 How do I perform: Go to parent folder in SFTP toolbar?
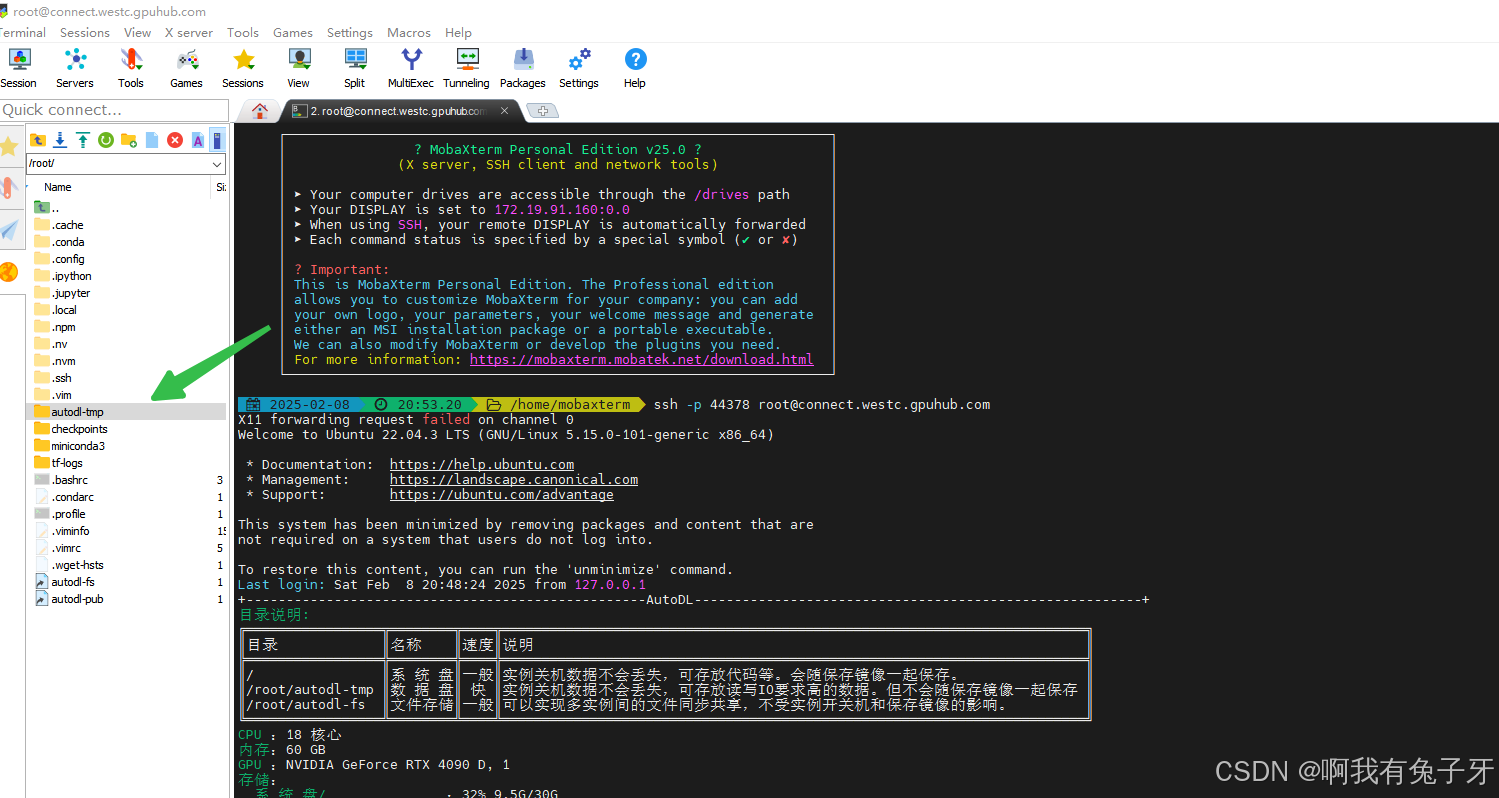[x=38, y=140]
